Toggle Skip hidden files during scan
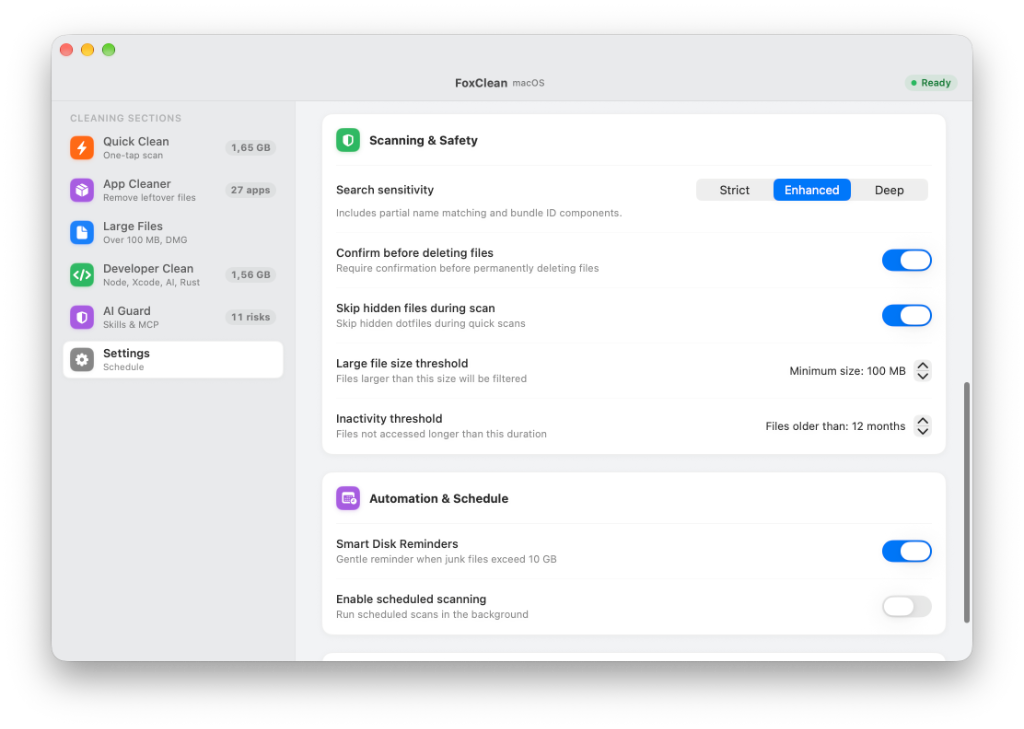Image resolution: width=1024 pixels, height=729 pixels. (906, 316)
